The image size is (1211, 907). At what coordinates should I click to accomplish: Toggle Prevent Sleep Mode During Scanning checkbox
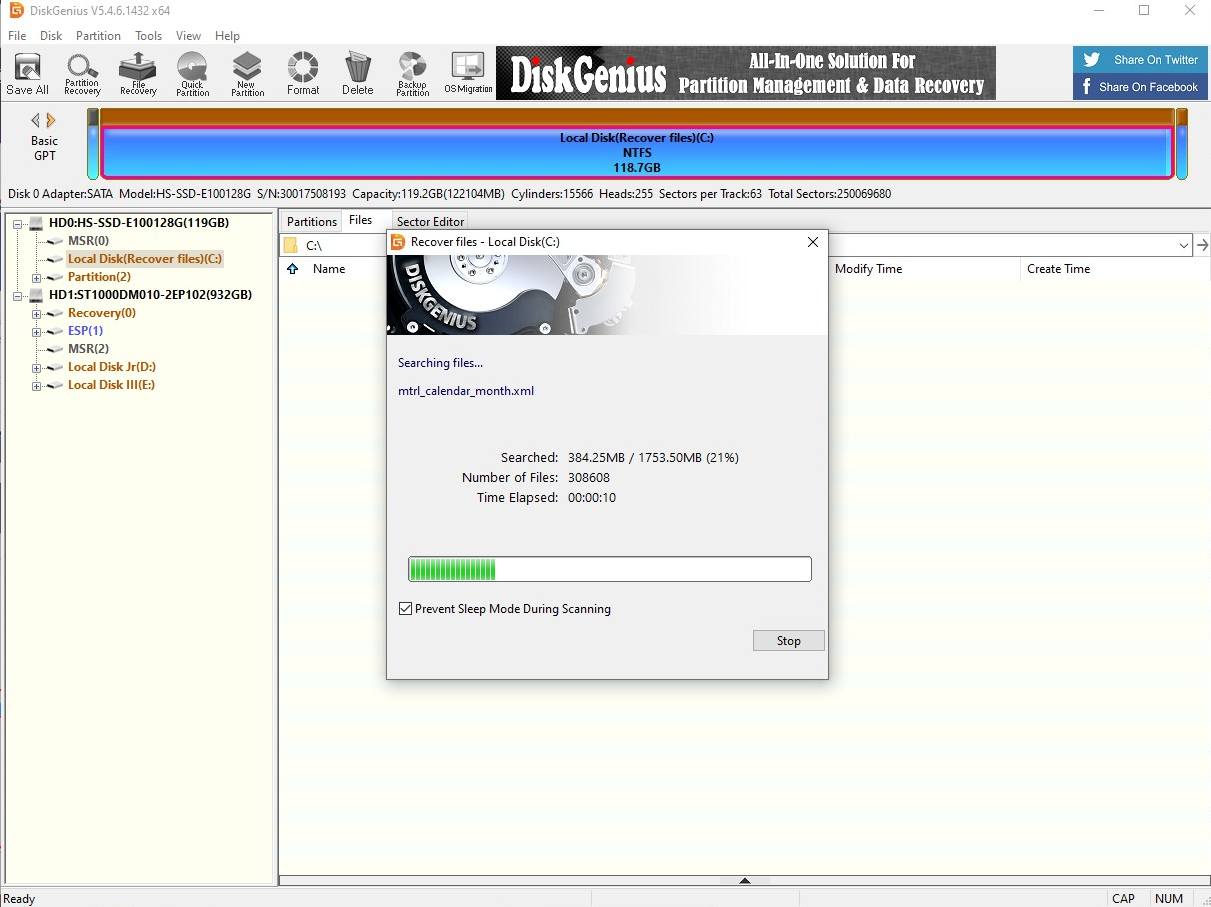(x=405, y=608)
